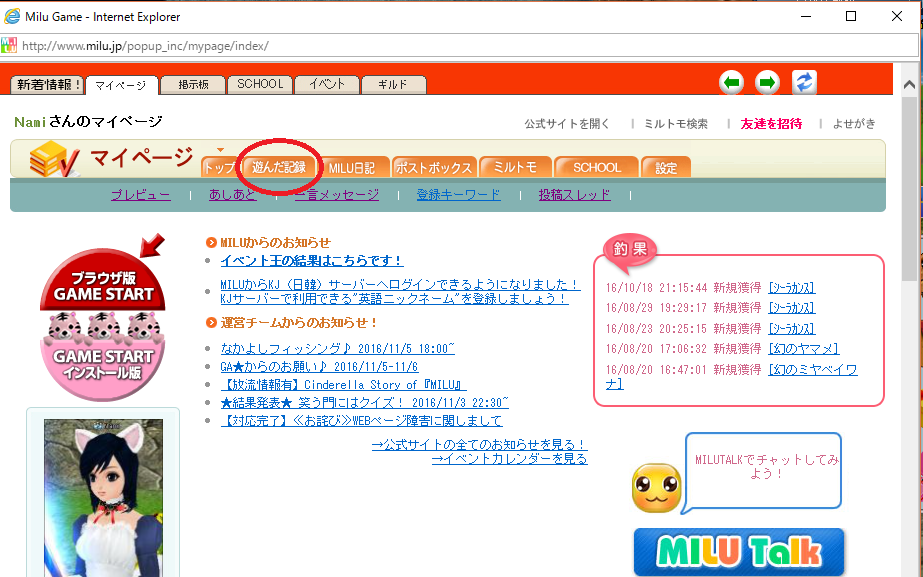923x577 pixels.
Task: Click the vertical scrollbar on the right
Action: click(911, 300)
